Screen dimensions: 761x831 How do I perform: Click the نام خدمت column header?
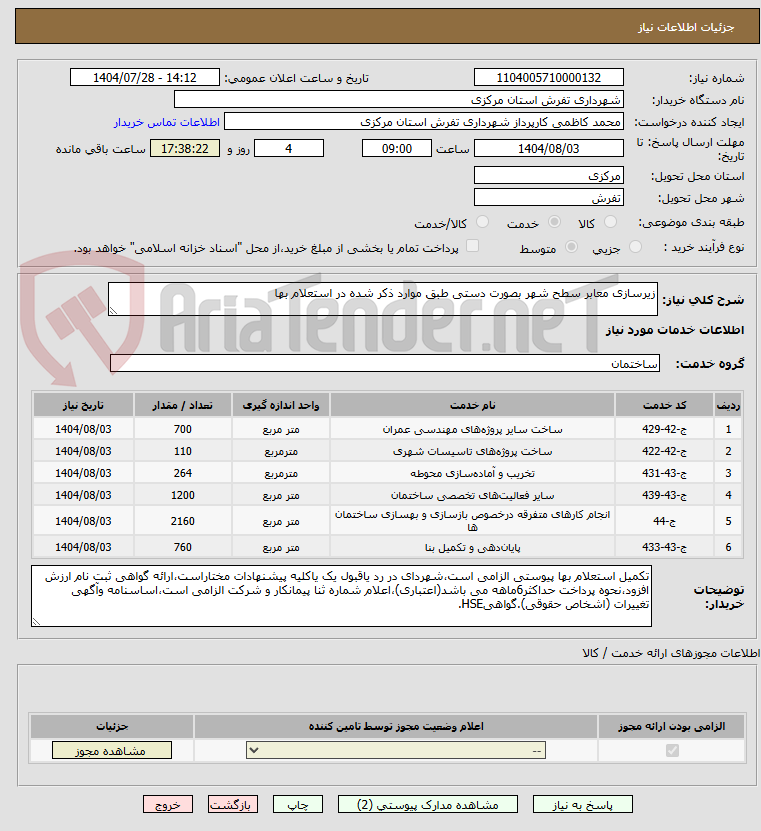[x=473, y=405]
